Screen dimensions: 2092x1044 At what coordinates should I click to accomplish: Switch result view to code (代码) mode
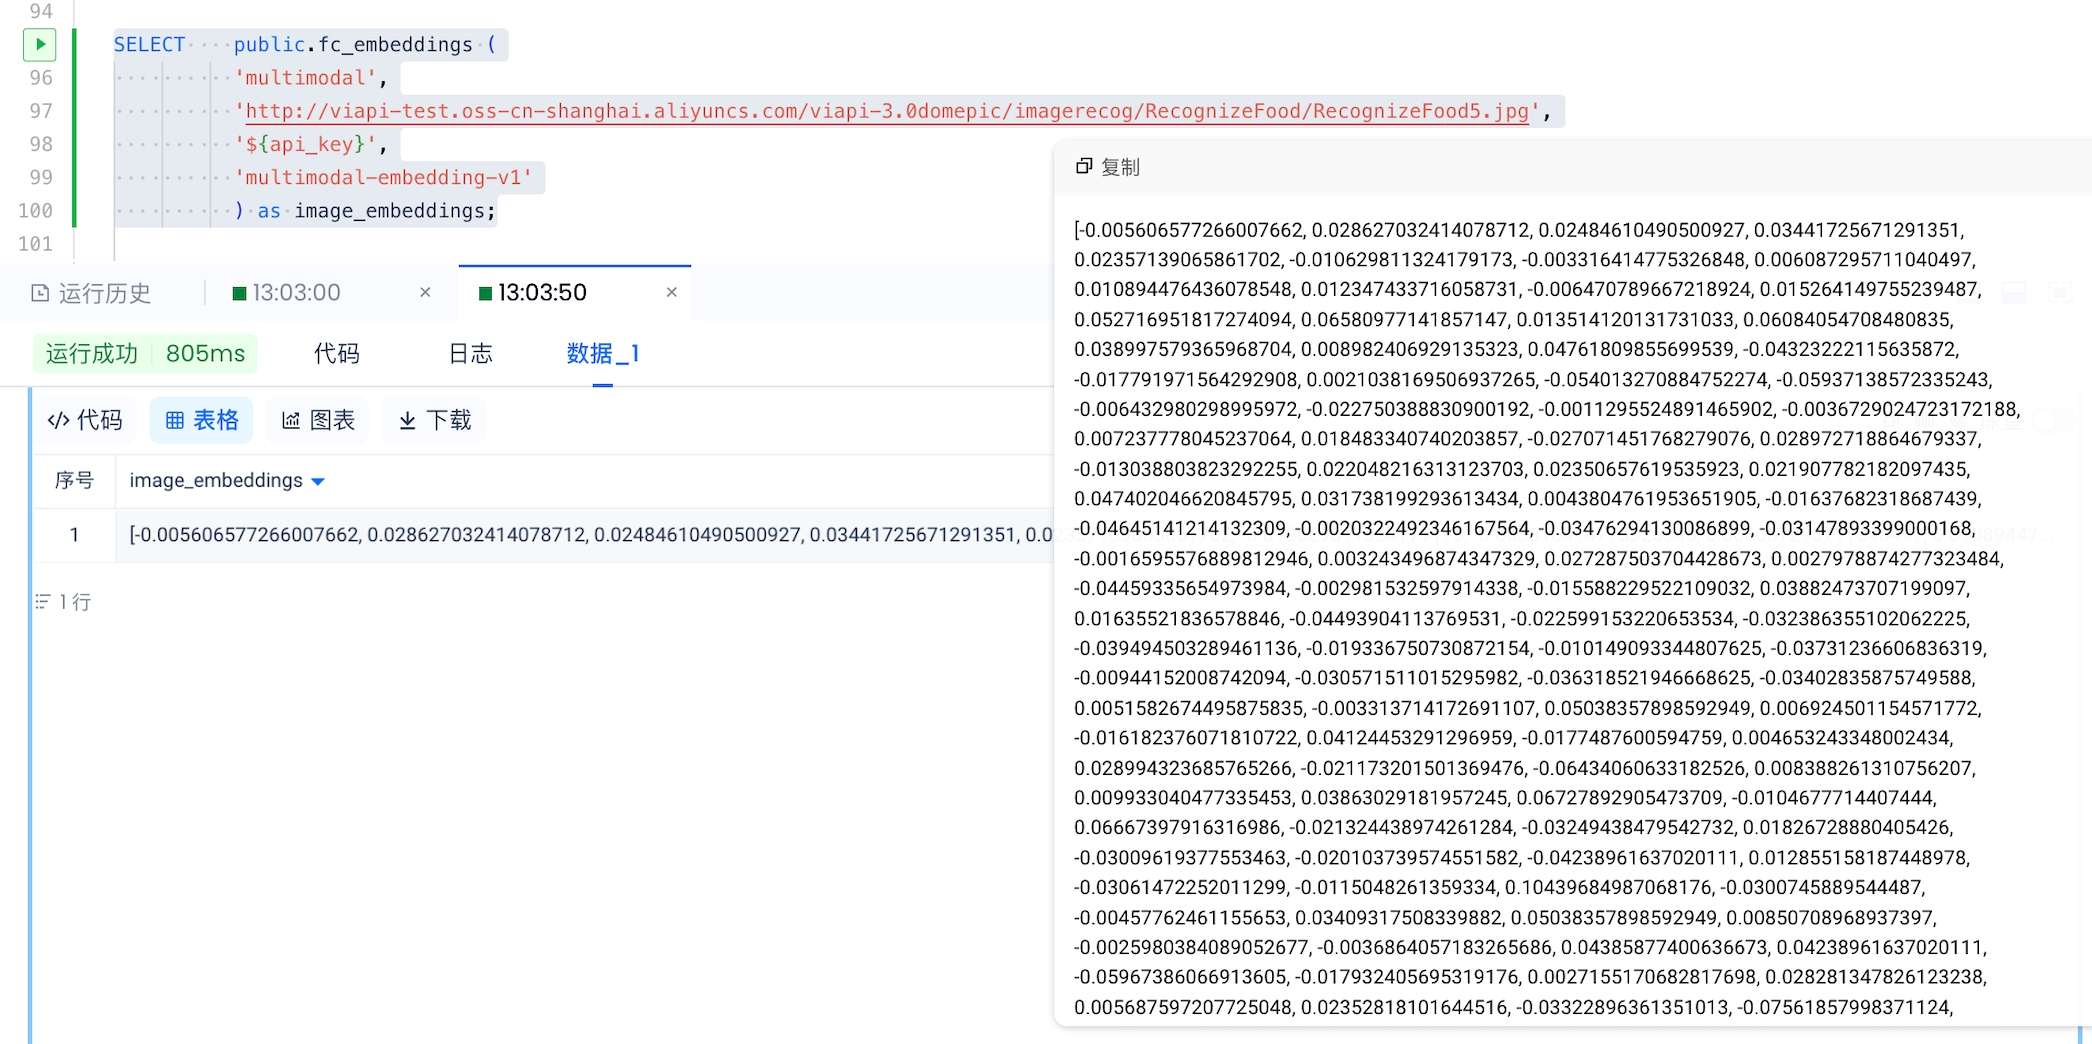tap(85, 420)
